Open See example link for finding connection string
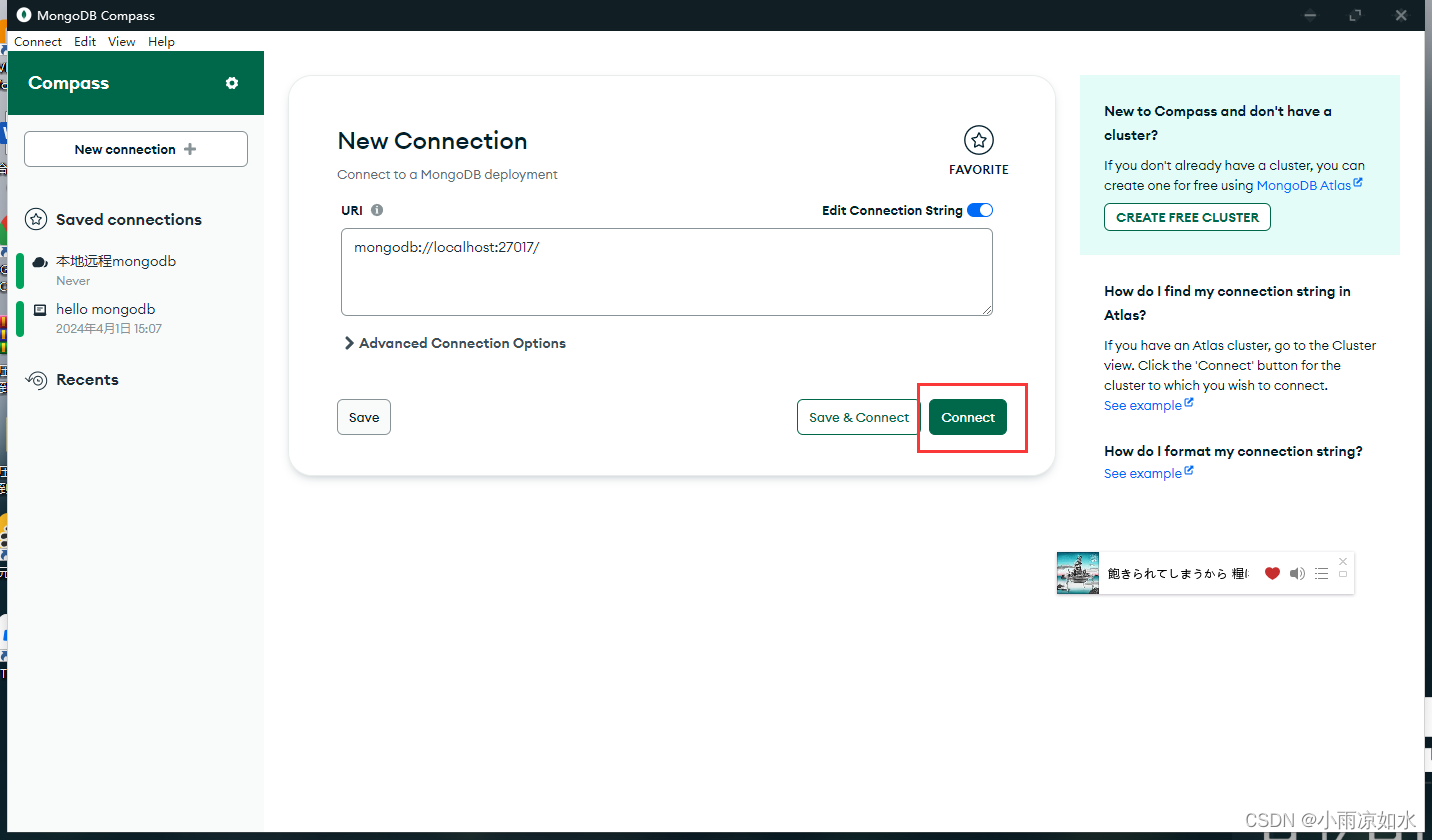The height and width of the screenshot is (840, 1432). point(1143,405)
